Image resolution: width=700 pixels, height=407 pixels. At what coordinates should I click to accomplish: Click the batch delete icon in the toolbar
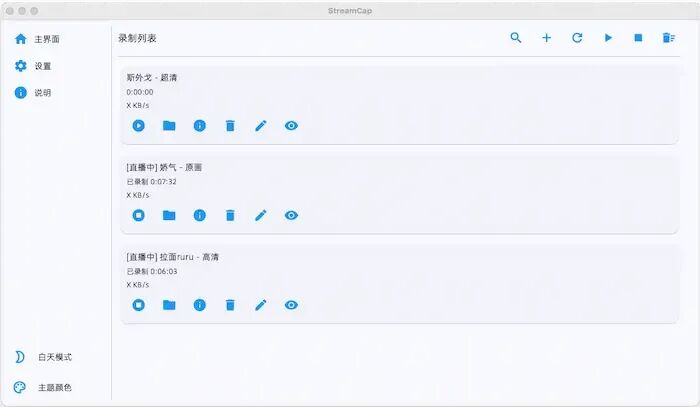[x=669, y=38]
